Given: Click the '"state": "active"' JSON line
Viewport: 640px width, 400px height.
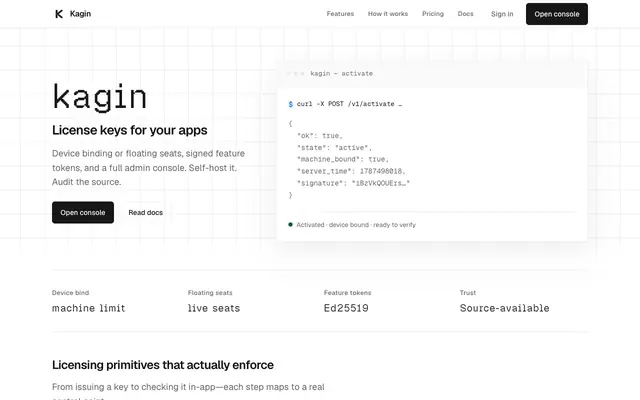Looking at the screenshot, I should pyautogui.click(x=334, y=148).
